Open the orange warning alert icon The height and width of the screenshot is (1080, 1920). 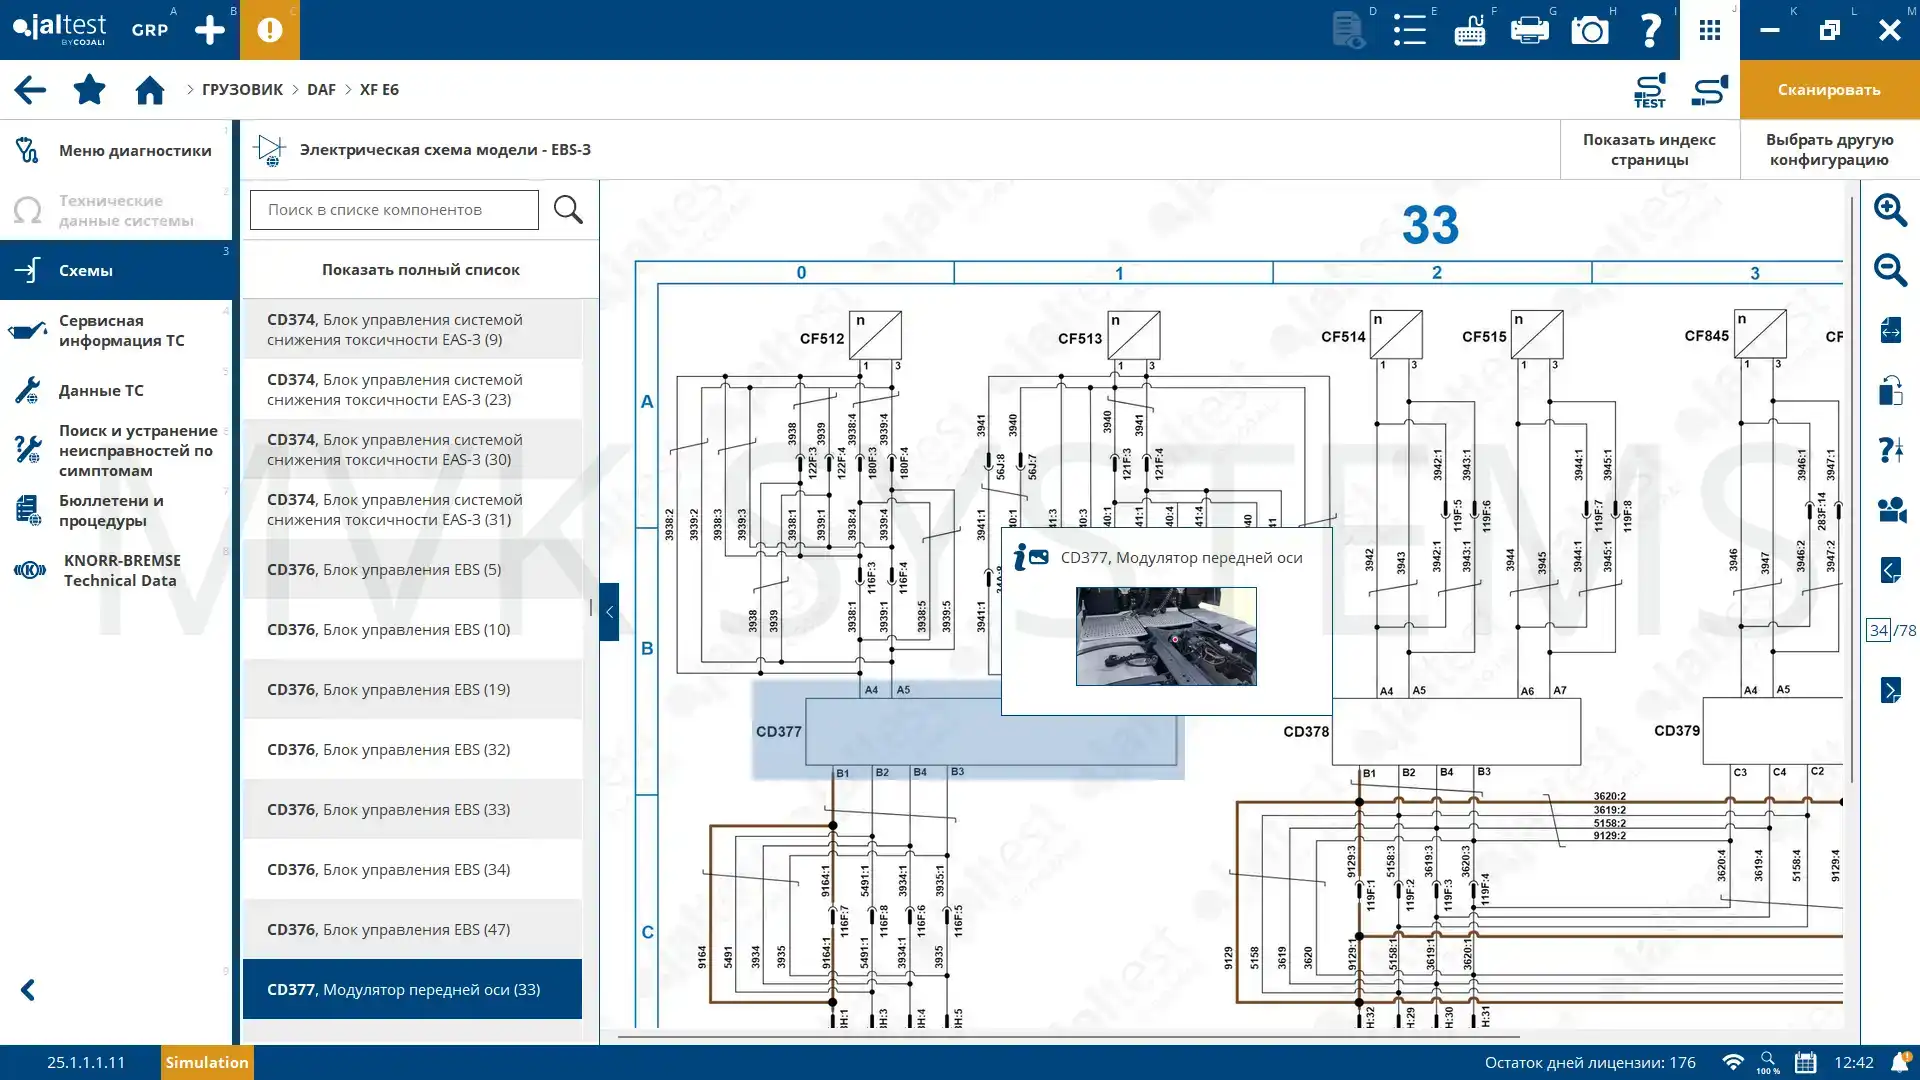(270, 30)
